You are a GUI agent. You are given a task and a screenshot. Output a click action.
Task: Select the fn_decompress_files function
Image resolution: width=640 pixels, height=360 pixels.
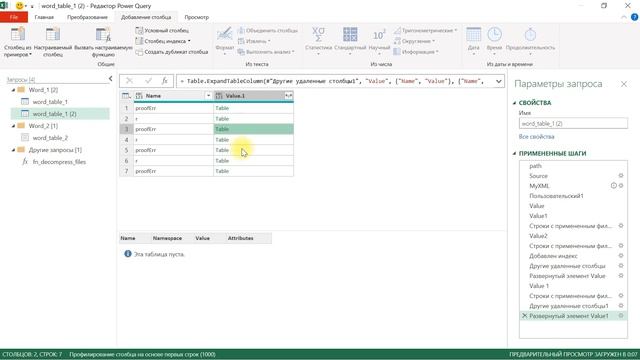[59, 162]
